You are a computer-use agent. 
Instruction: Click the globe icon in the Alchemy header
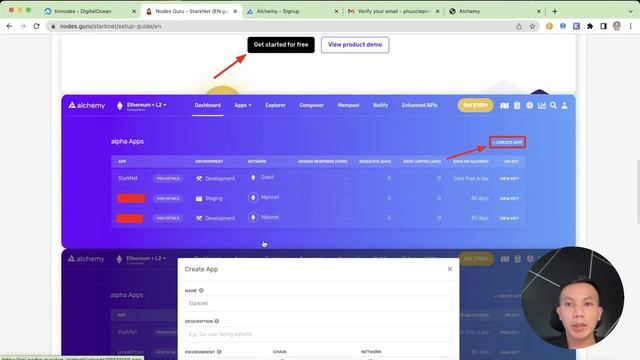(529, 105)
